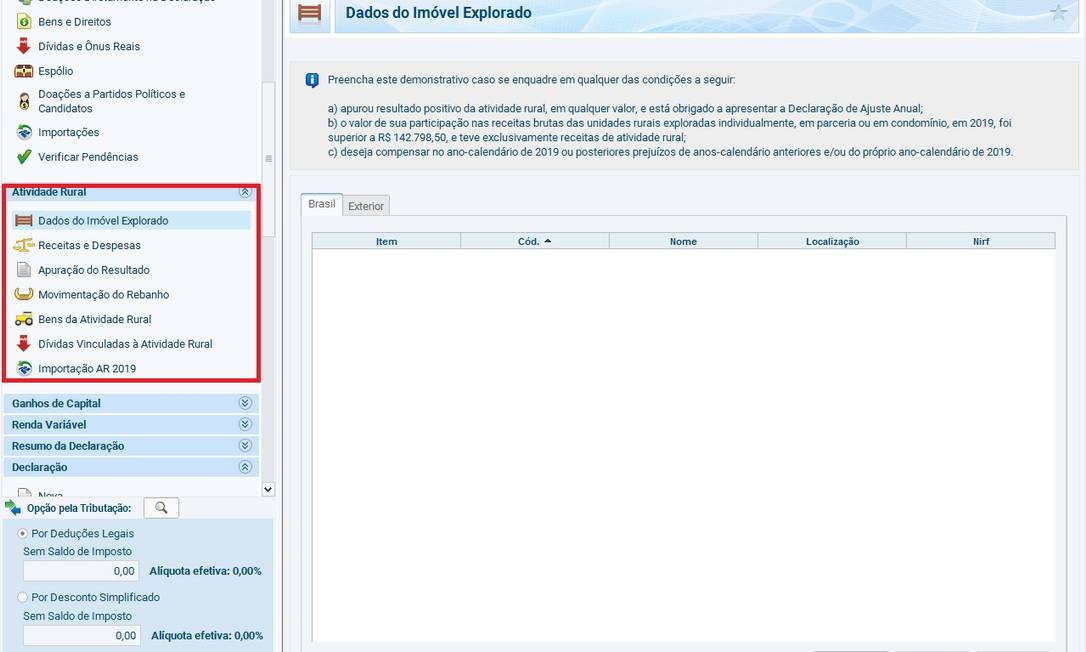Click the Verificar Pendências checkmark icon
Image resolution: width=1086 pixels, height=652 pixels.
tap(23, 157)
